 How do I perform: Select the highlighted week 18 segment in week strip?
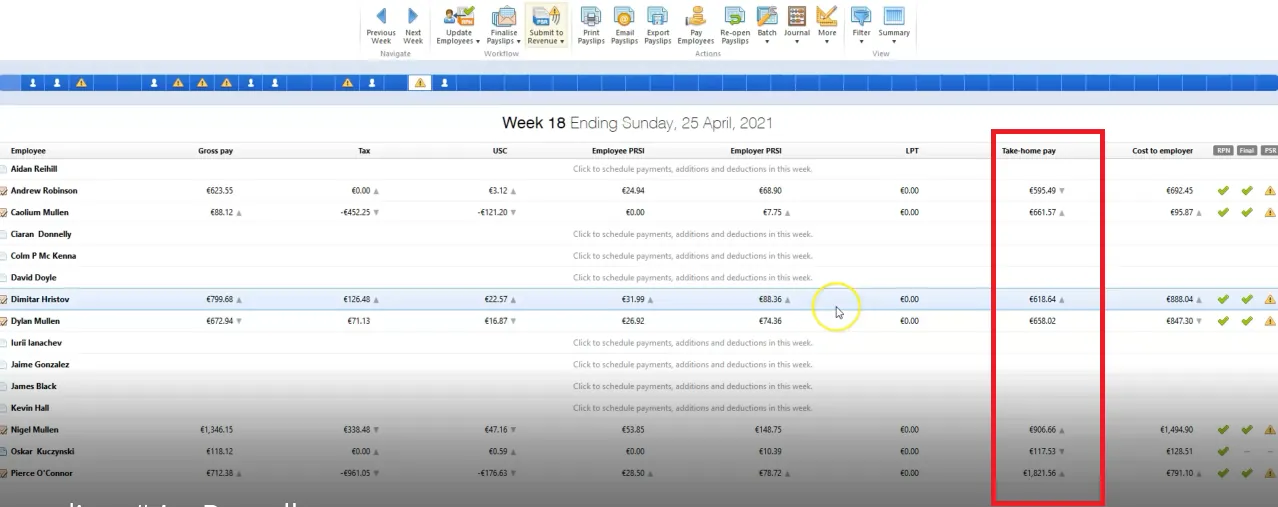pos(420,83)
